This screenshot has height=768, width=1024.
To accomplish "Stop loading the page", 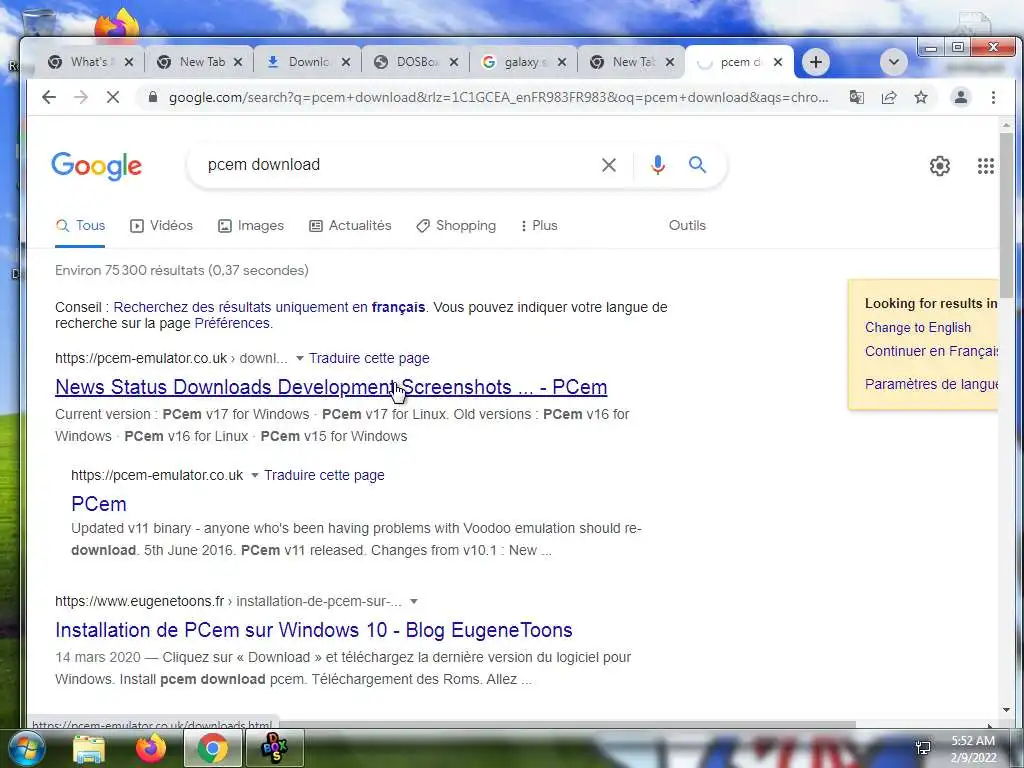I will [113, 97].
